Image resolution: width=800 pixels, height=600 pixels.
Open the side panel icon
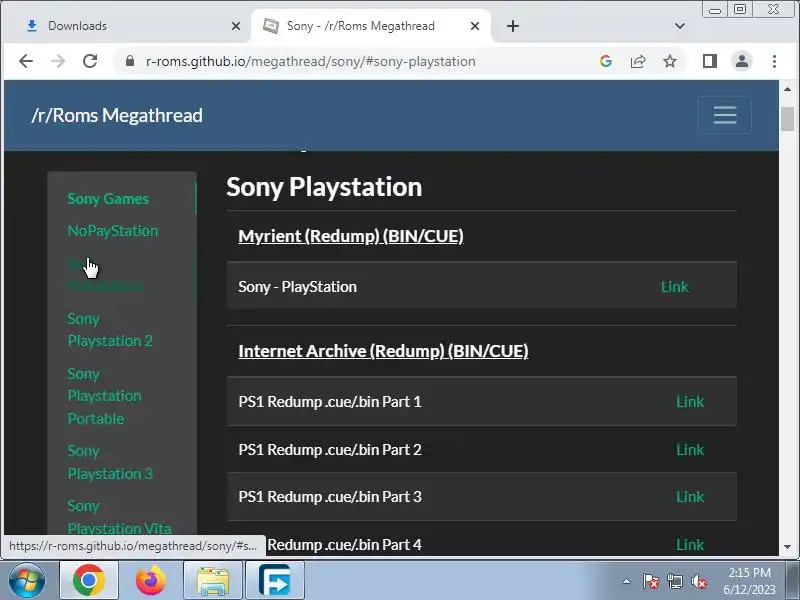coord(710,61)
